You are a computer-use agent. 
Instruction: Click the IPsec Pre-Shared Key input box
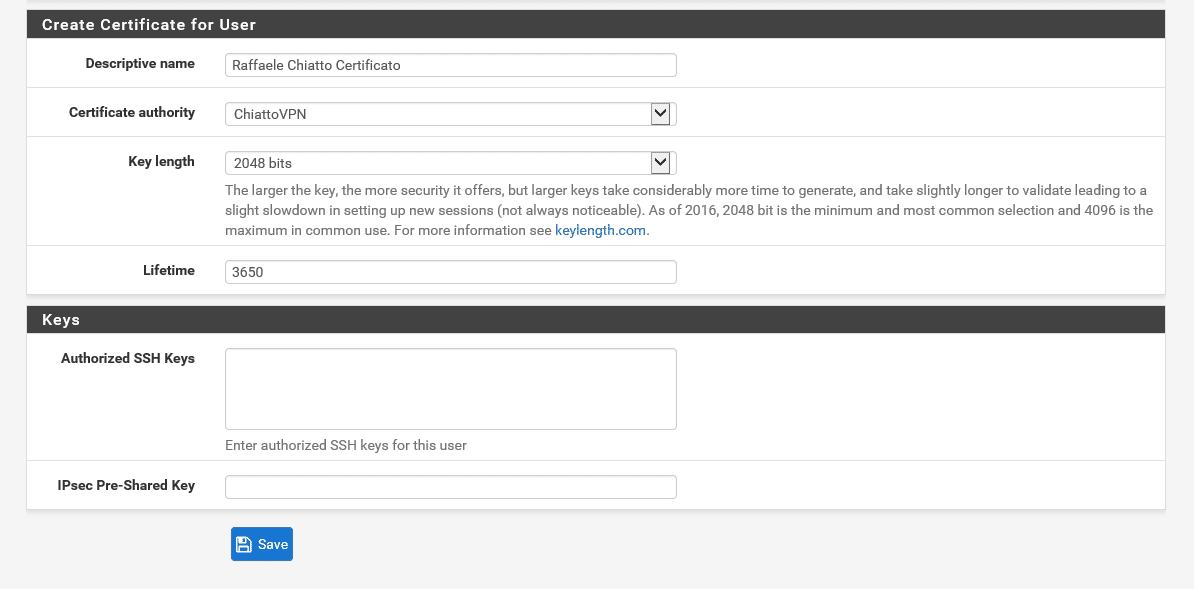(450, 487)
